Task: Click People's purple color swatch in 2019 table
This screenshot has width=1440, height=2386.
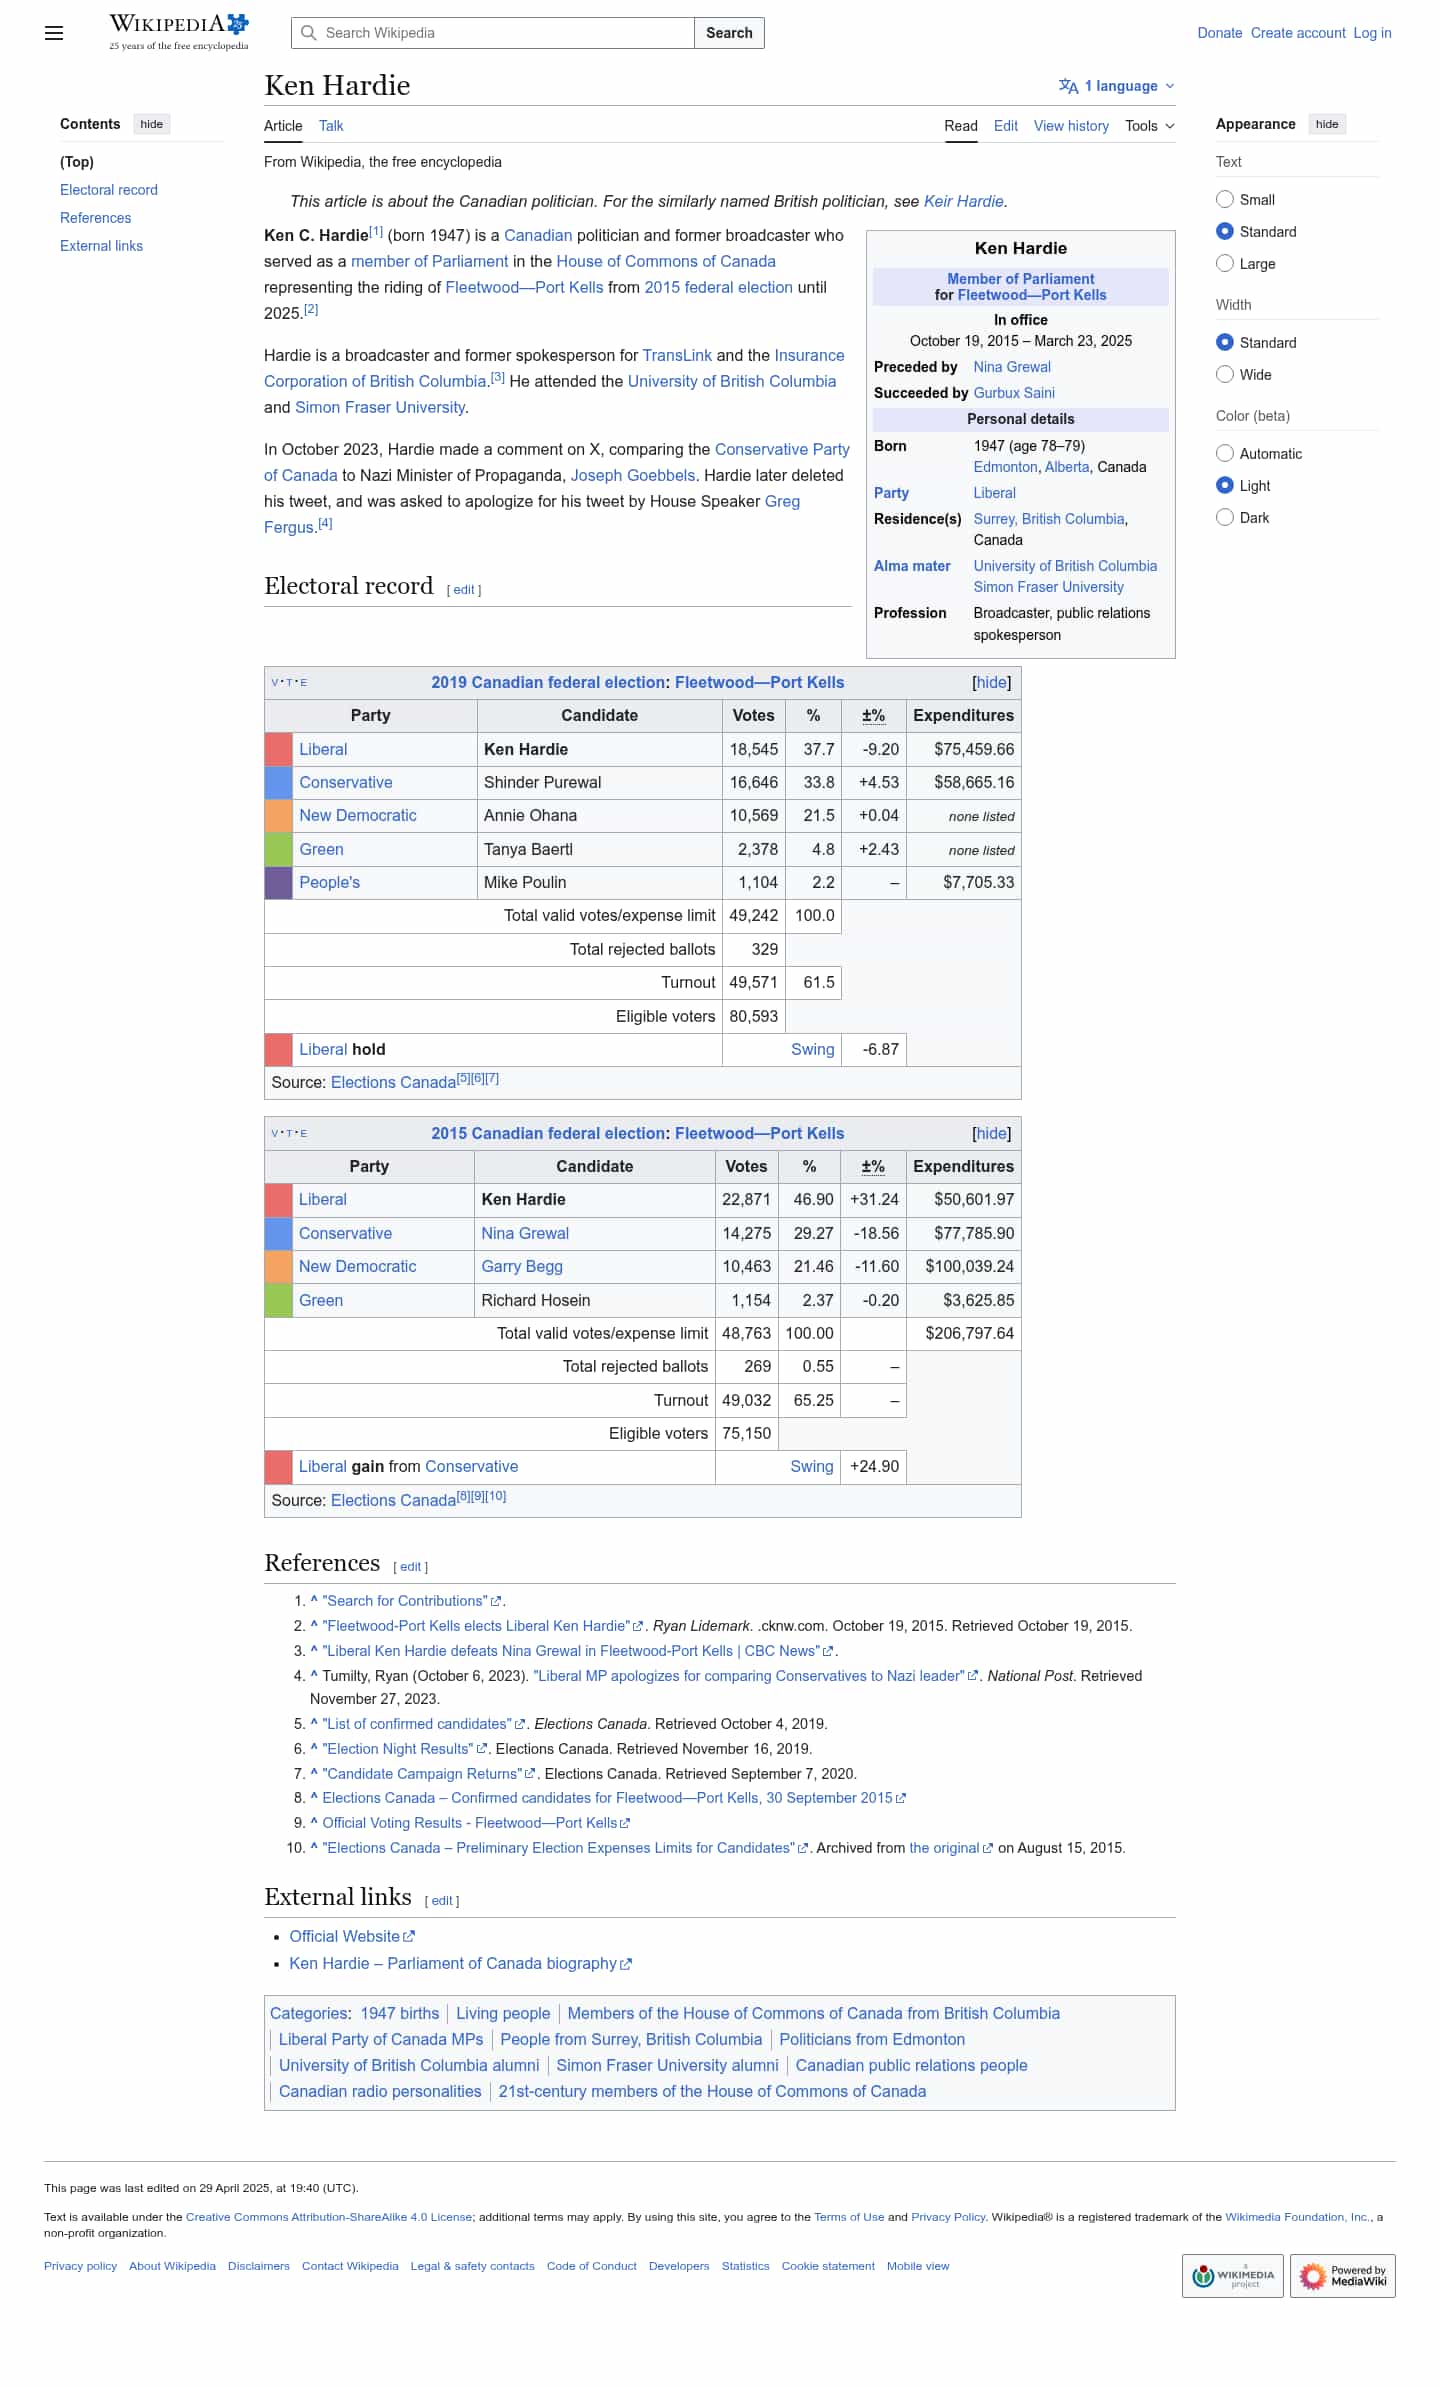Action: [278, 883]
